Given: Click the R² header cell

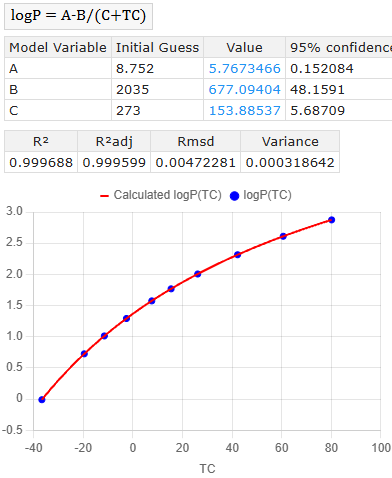Looking at the screenshot, I should point(41,142).
